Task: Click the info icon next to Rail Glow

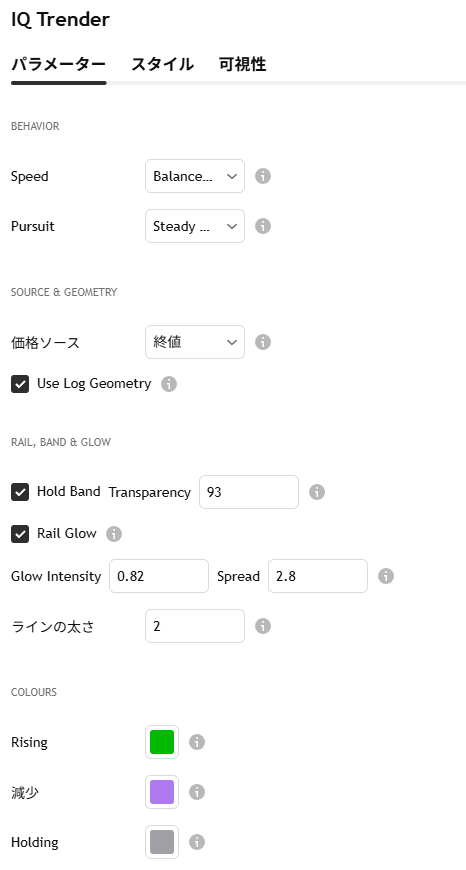Action: click(x=114, y=534)
